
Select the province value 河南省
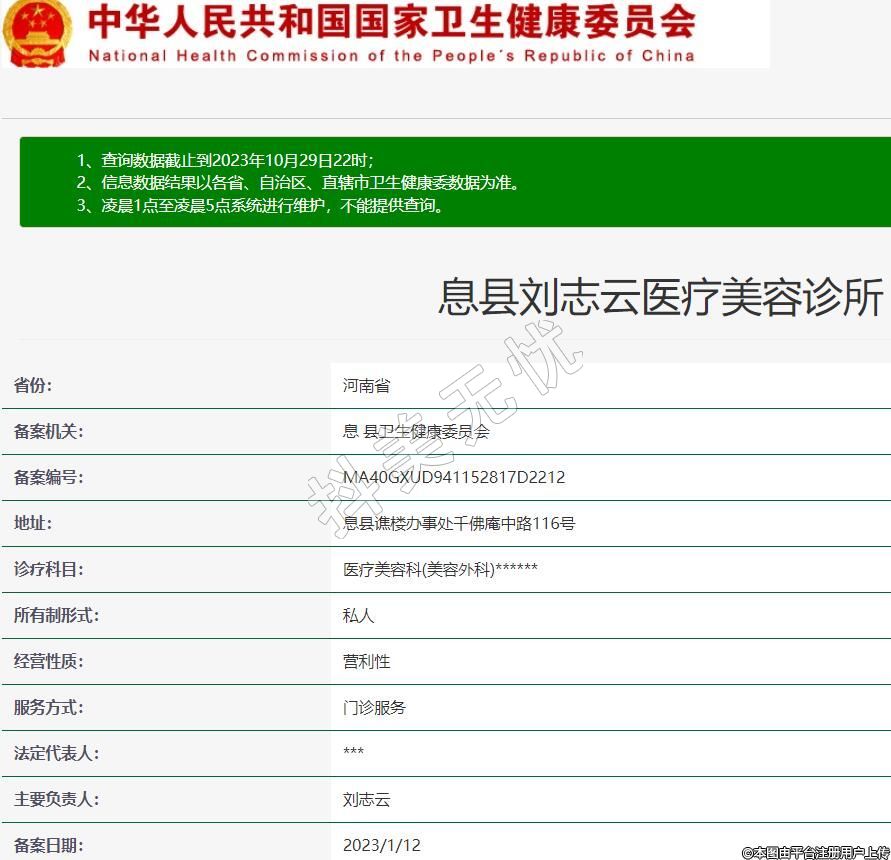366,385
